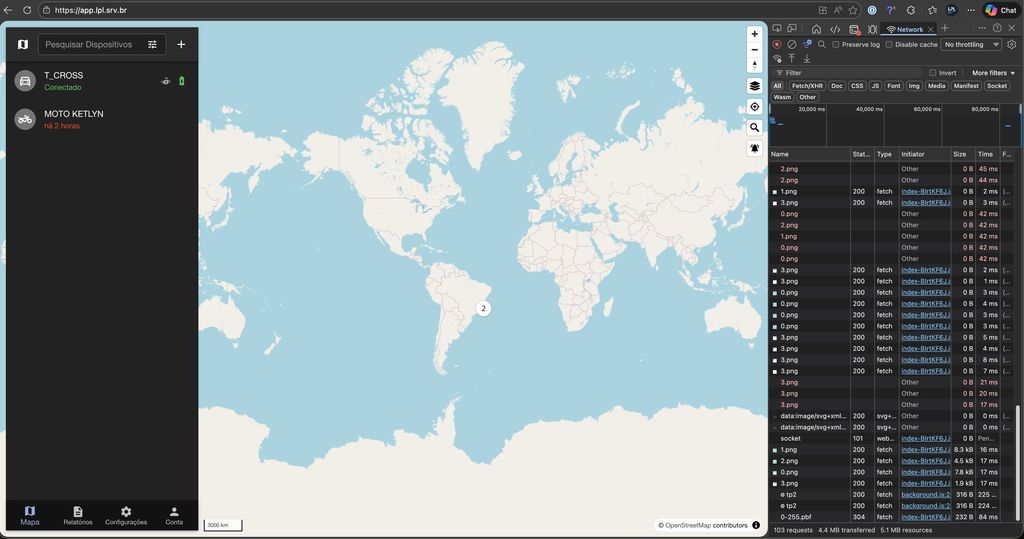Viewport: 1024px width, 539px height.
Task: Check the Invert filter checkbox
Action: [933, 73]
